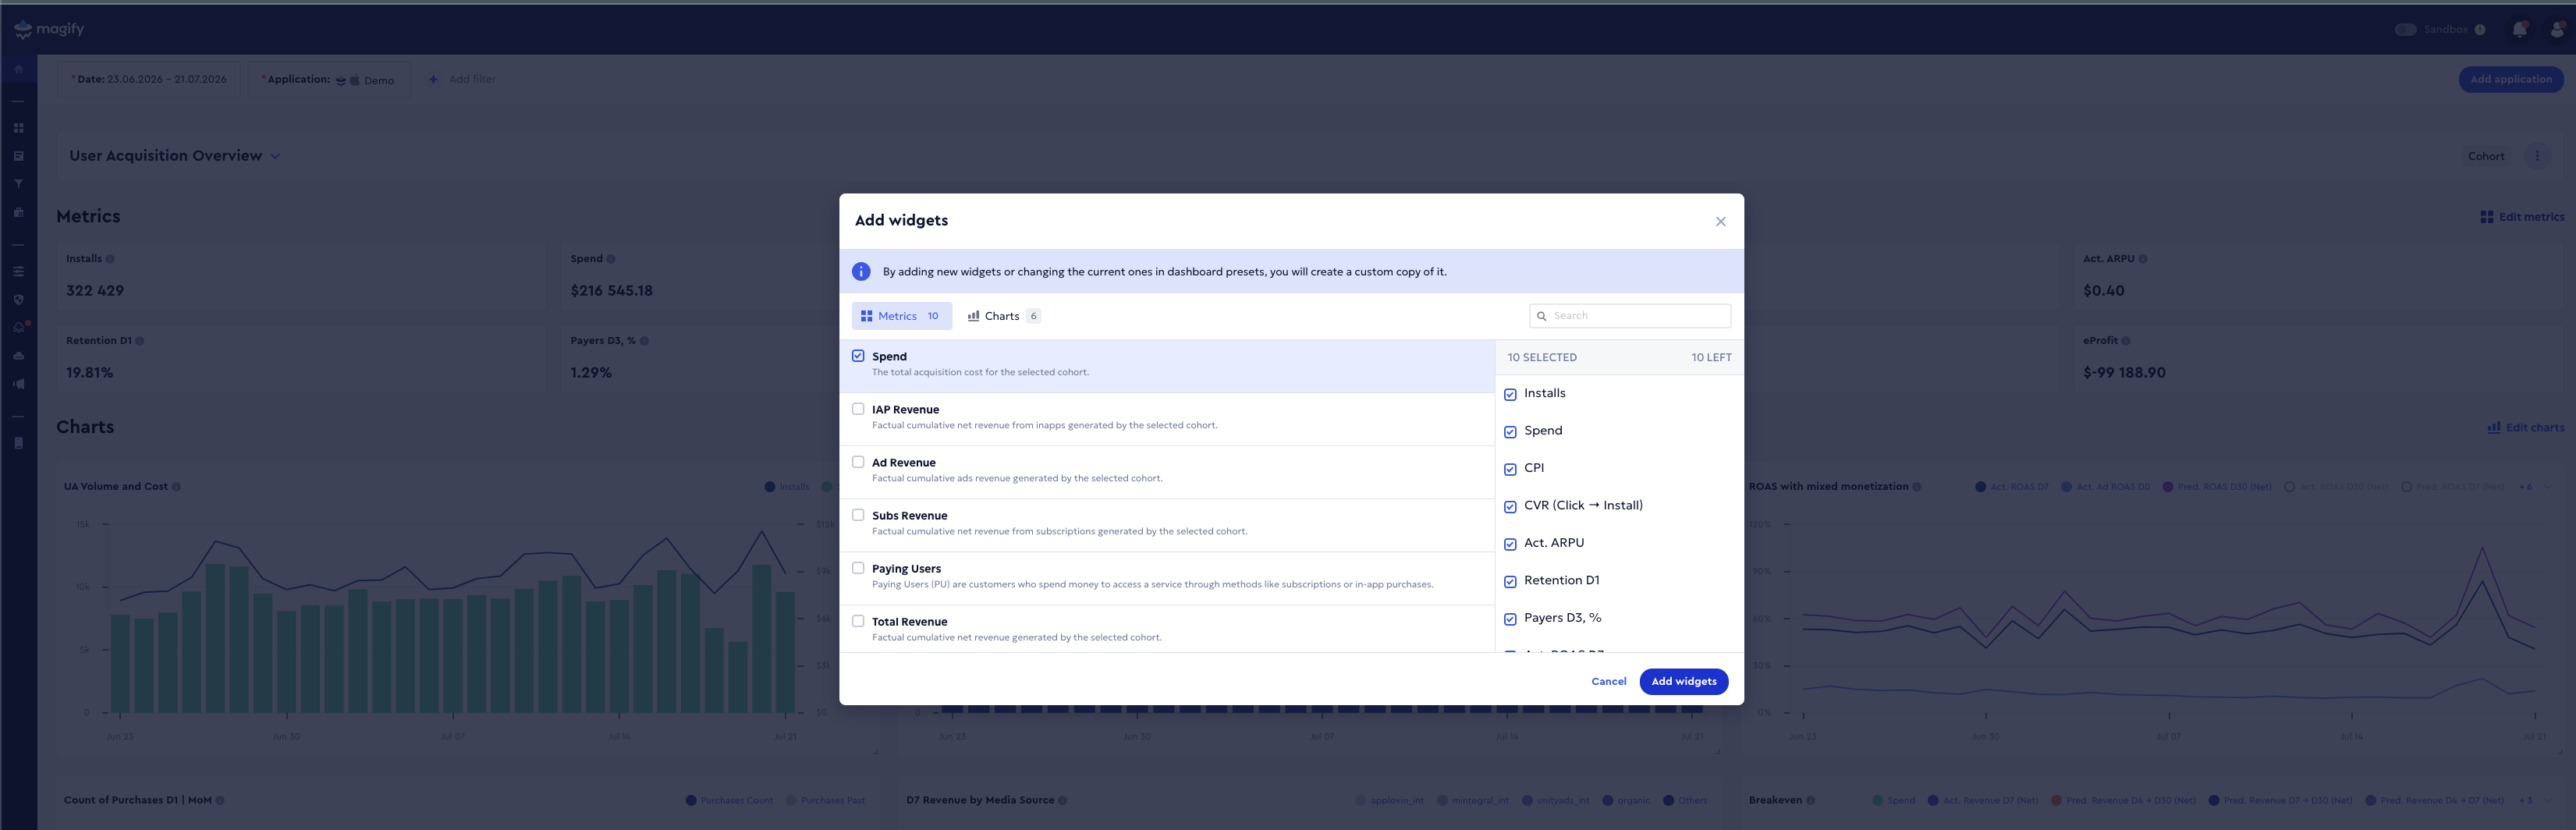Uncheck Installs in the selected list
This screenshot has height=830, width=2576.
point(1510,394)
